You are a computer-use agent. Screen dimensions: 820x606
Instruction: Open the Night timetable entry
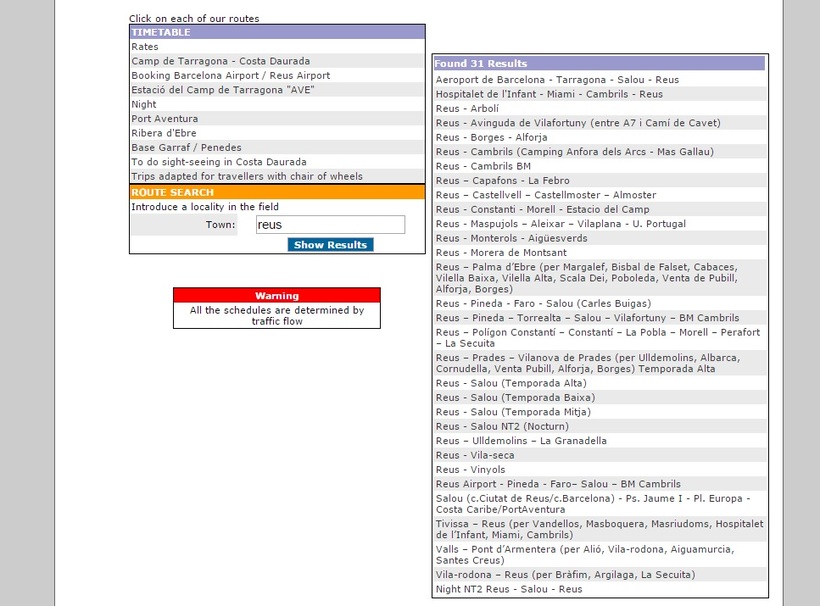coord(144,104)
